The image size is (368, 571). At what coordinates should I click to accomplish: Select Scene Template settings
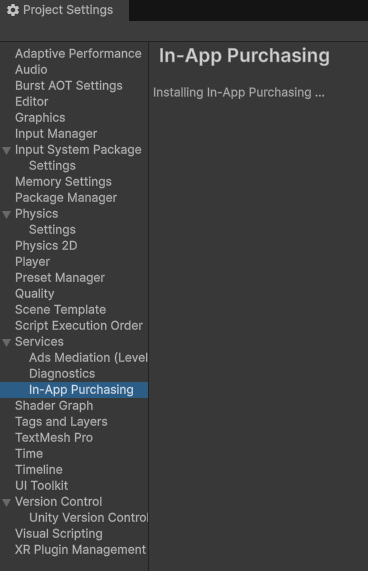pyautogui.click(x=60, y=310)
